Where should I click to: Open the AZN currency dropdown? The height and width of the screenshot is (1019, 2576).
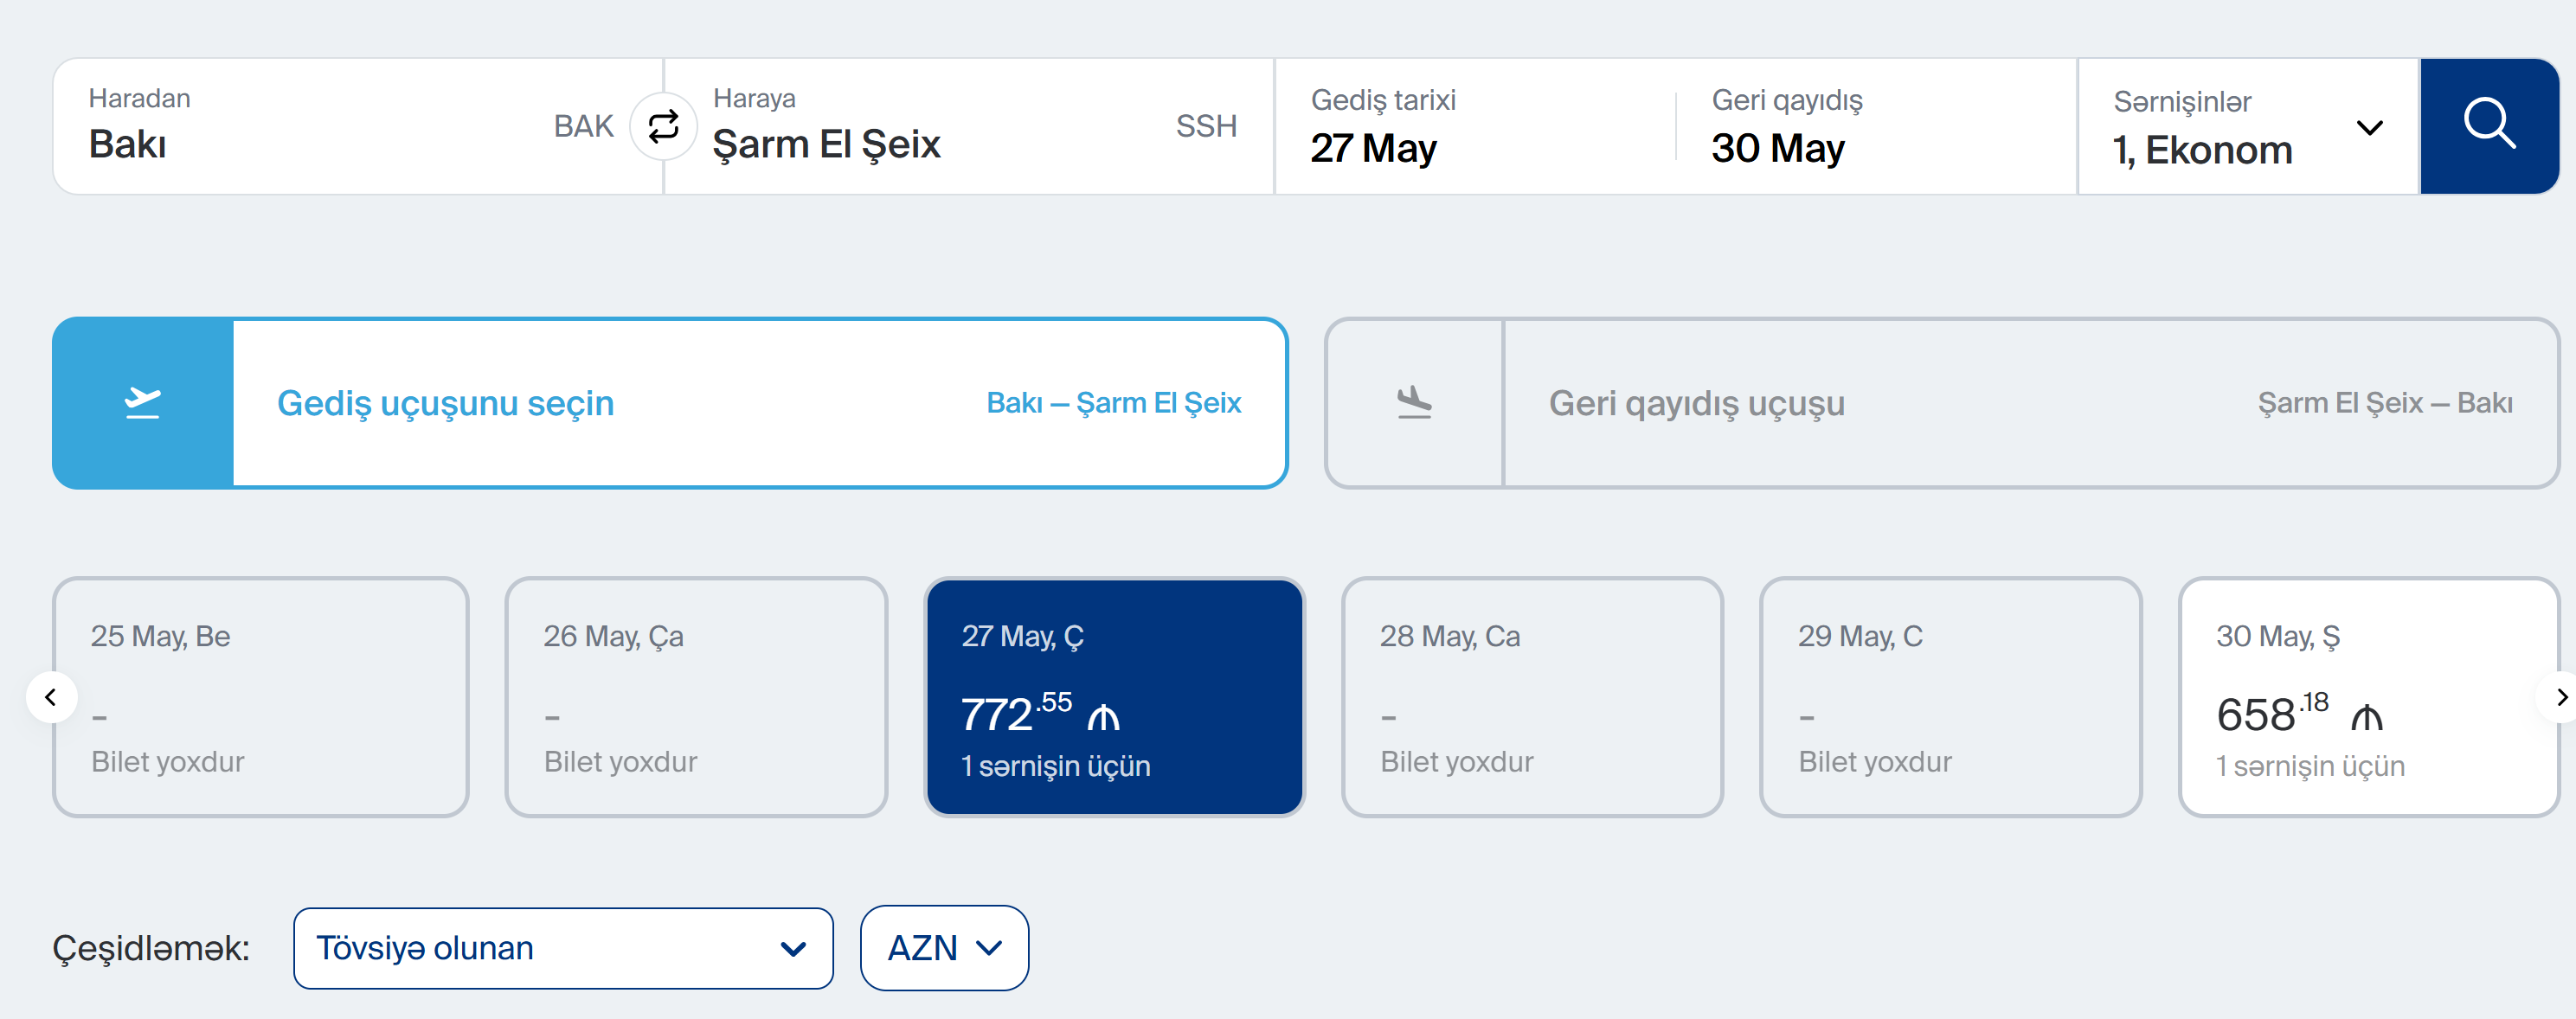tap(943, 947)
